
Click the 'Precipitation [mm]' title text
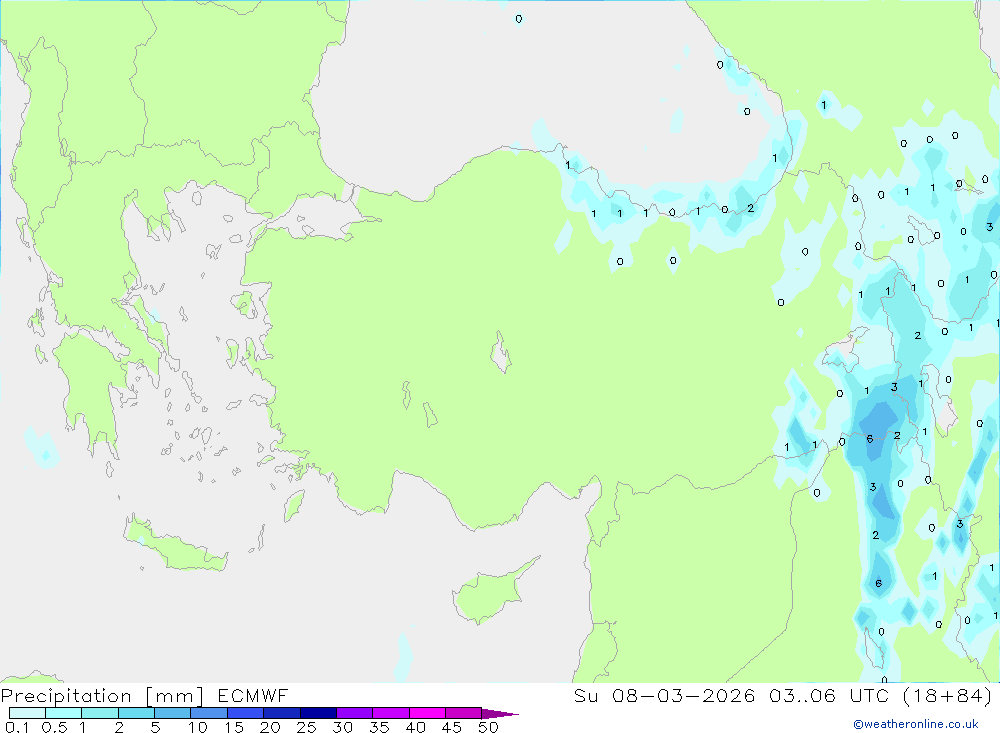102,696
